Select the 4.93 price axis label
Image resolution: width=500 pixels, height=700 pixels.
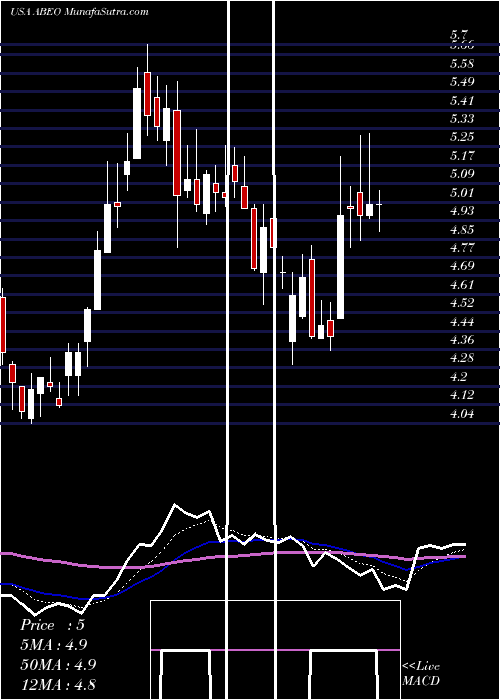click(462, 211)
